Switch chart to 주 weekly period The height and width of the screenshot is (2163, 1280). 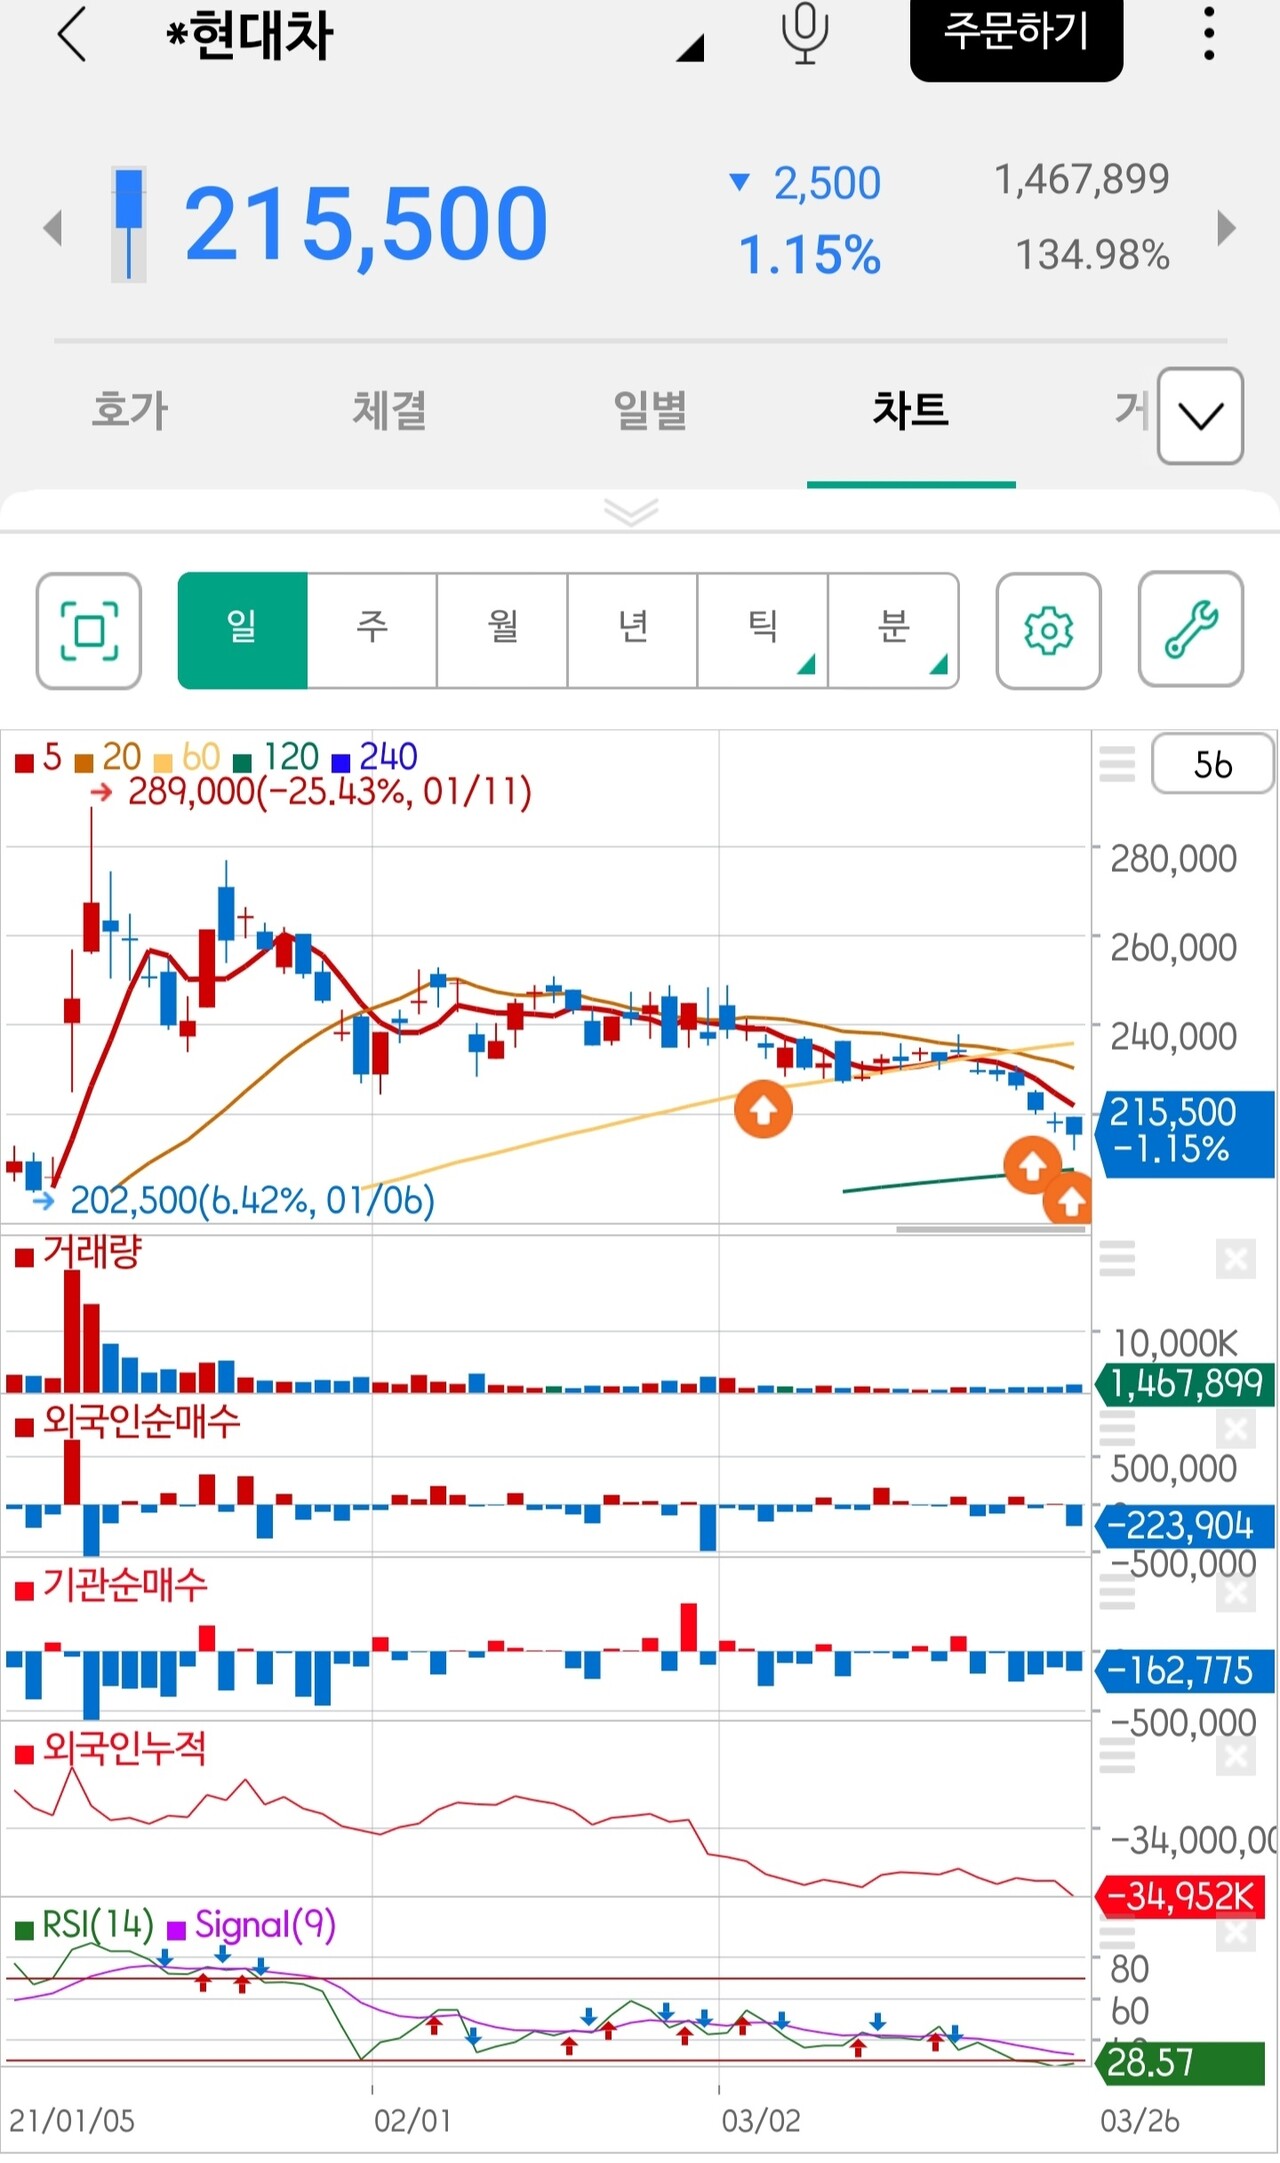point(372,630)
